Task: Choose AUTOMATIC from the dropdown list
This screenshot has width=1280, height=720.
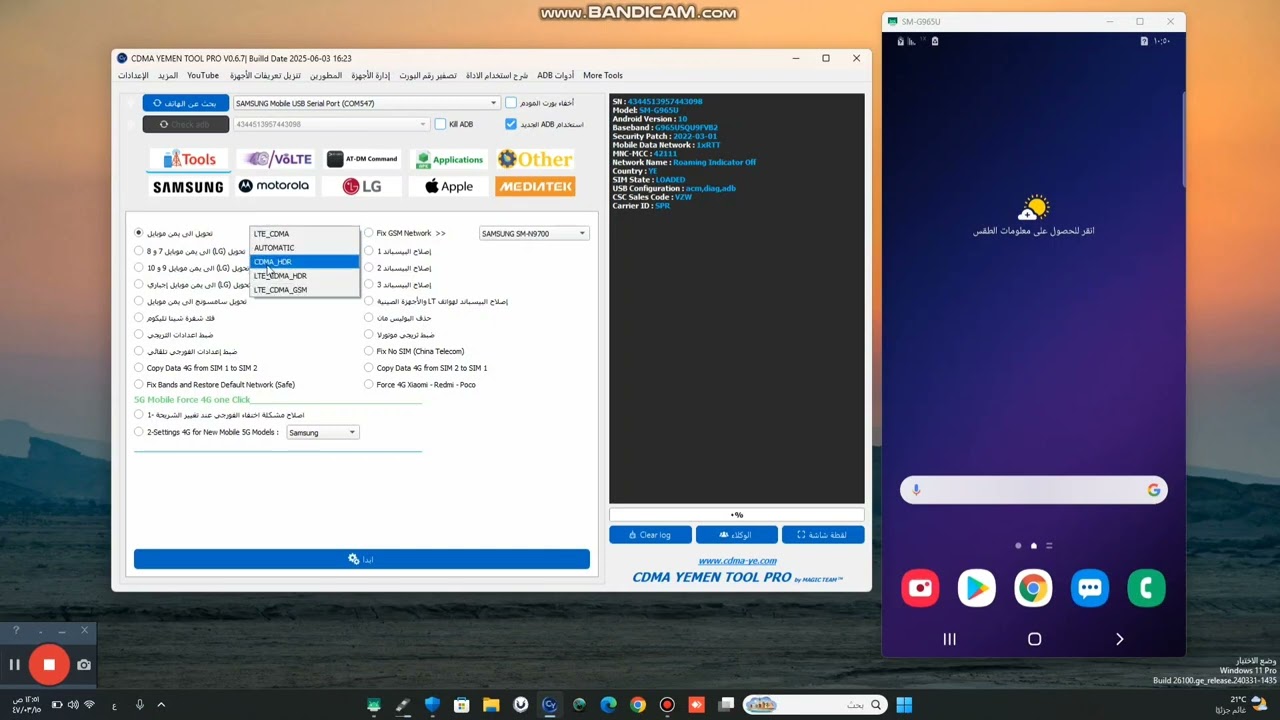Action: pyautogui.click(x=304, y=248)
